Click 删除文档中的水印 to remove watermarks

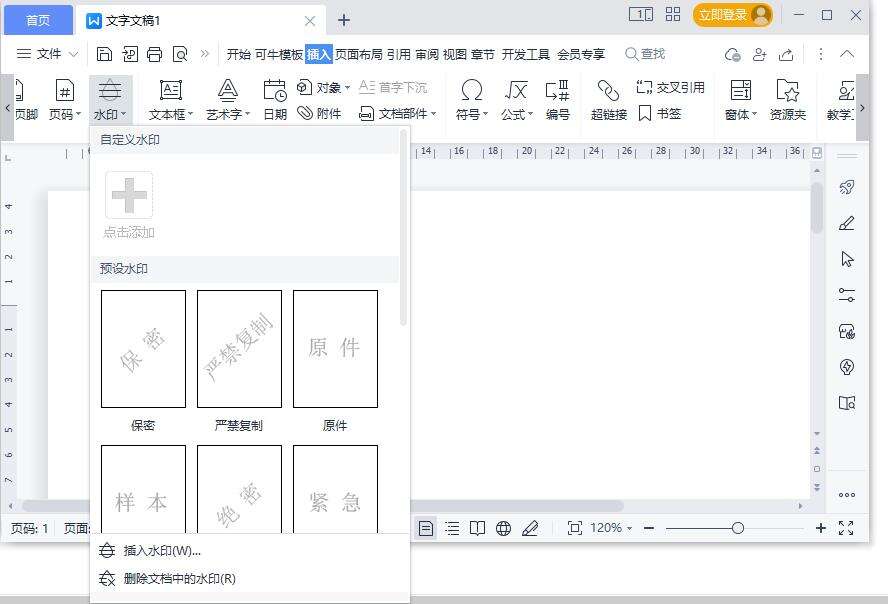point(180,578)
